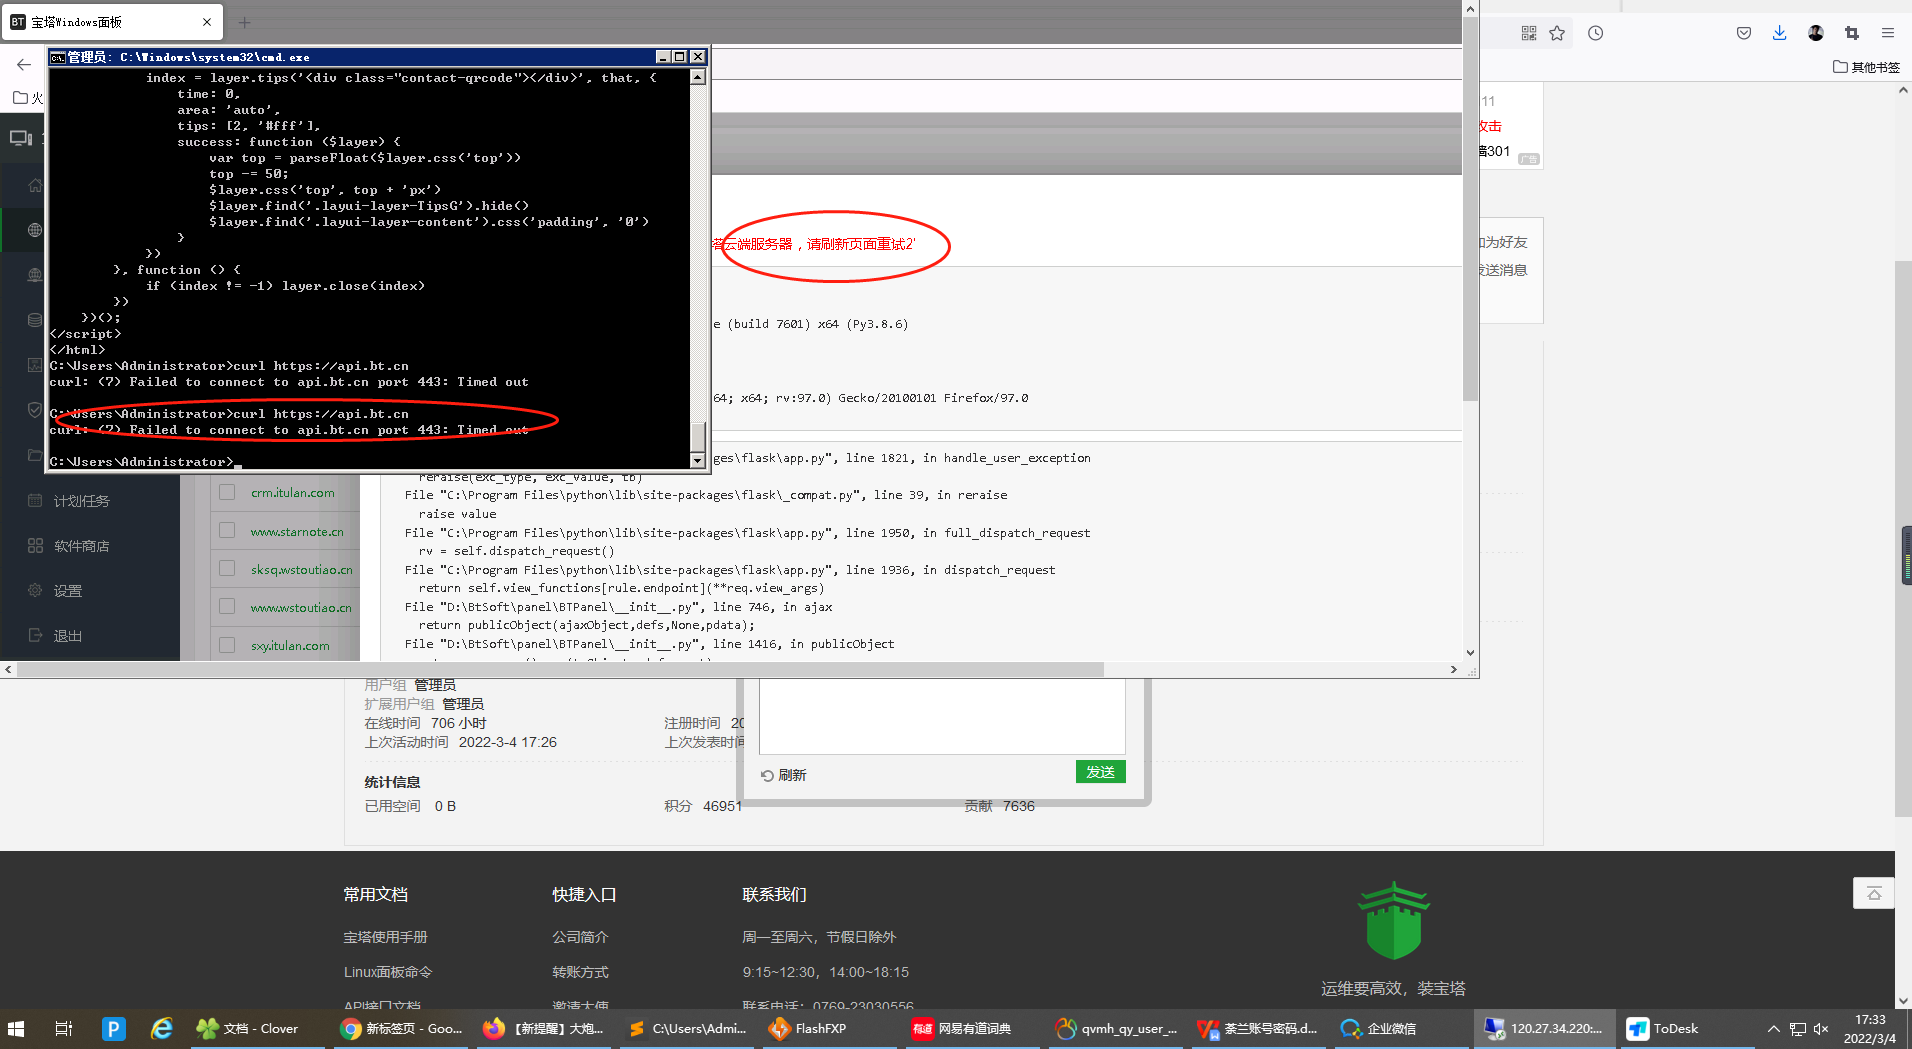1912x1049 pixels.
Task: Open Sublime C:\Users\Admi taskbar window
Action: (688, 1028)
